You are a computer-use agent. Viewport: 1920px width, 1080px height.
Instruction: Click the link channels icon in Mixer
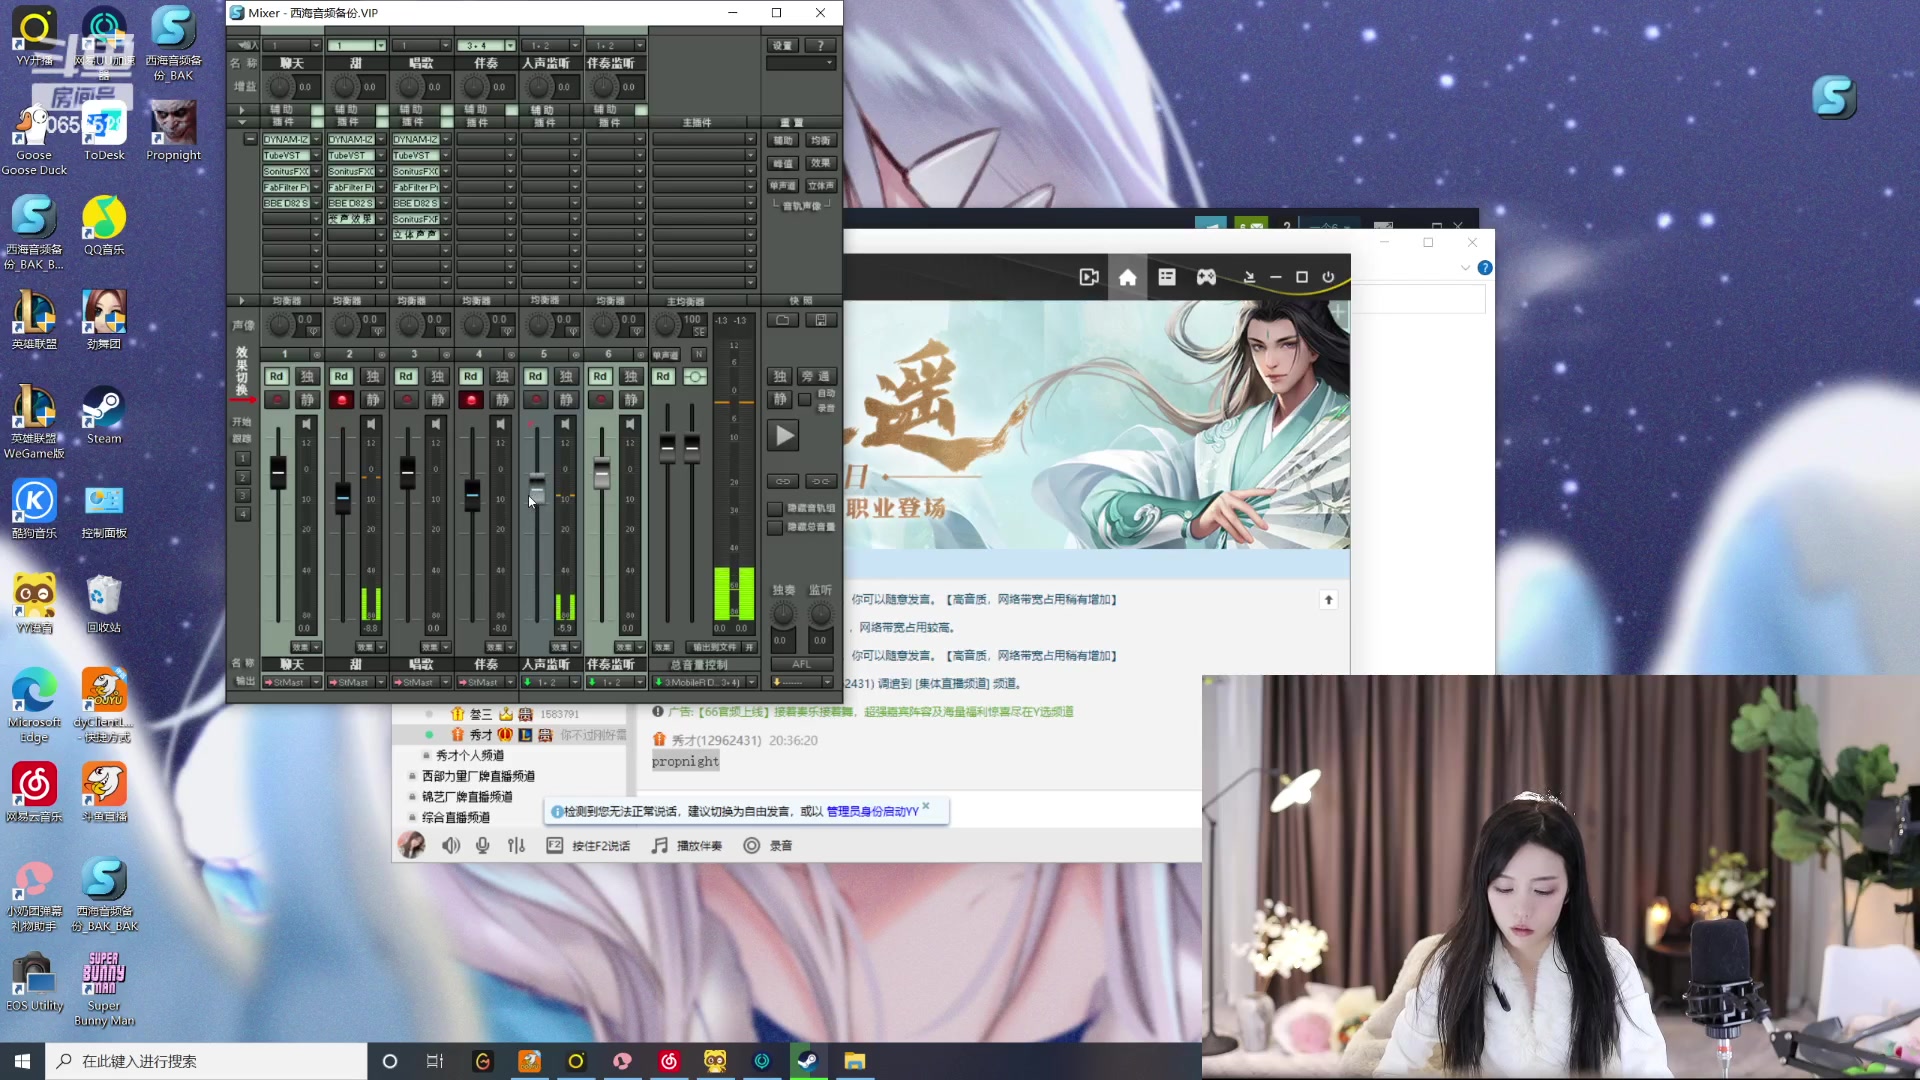click(x=783, y=481)
